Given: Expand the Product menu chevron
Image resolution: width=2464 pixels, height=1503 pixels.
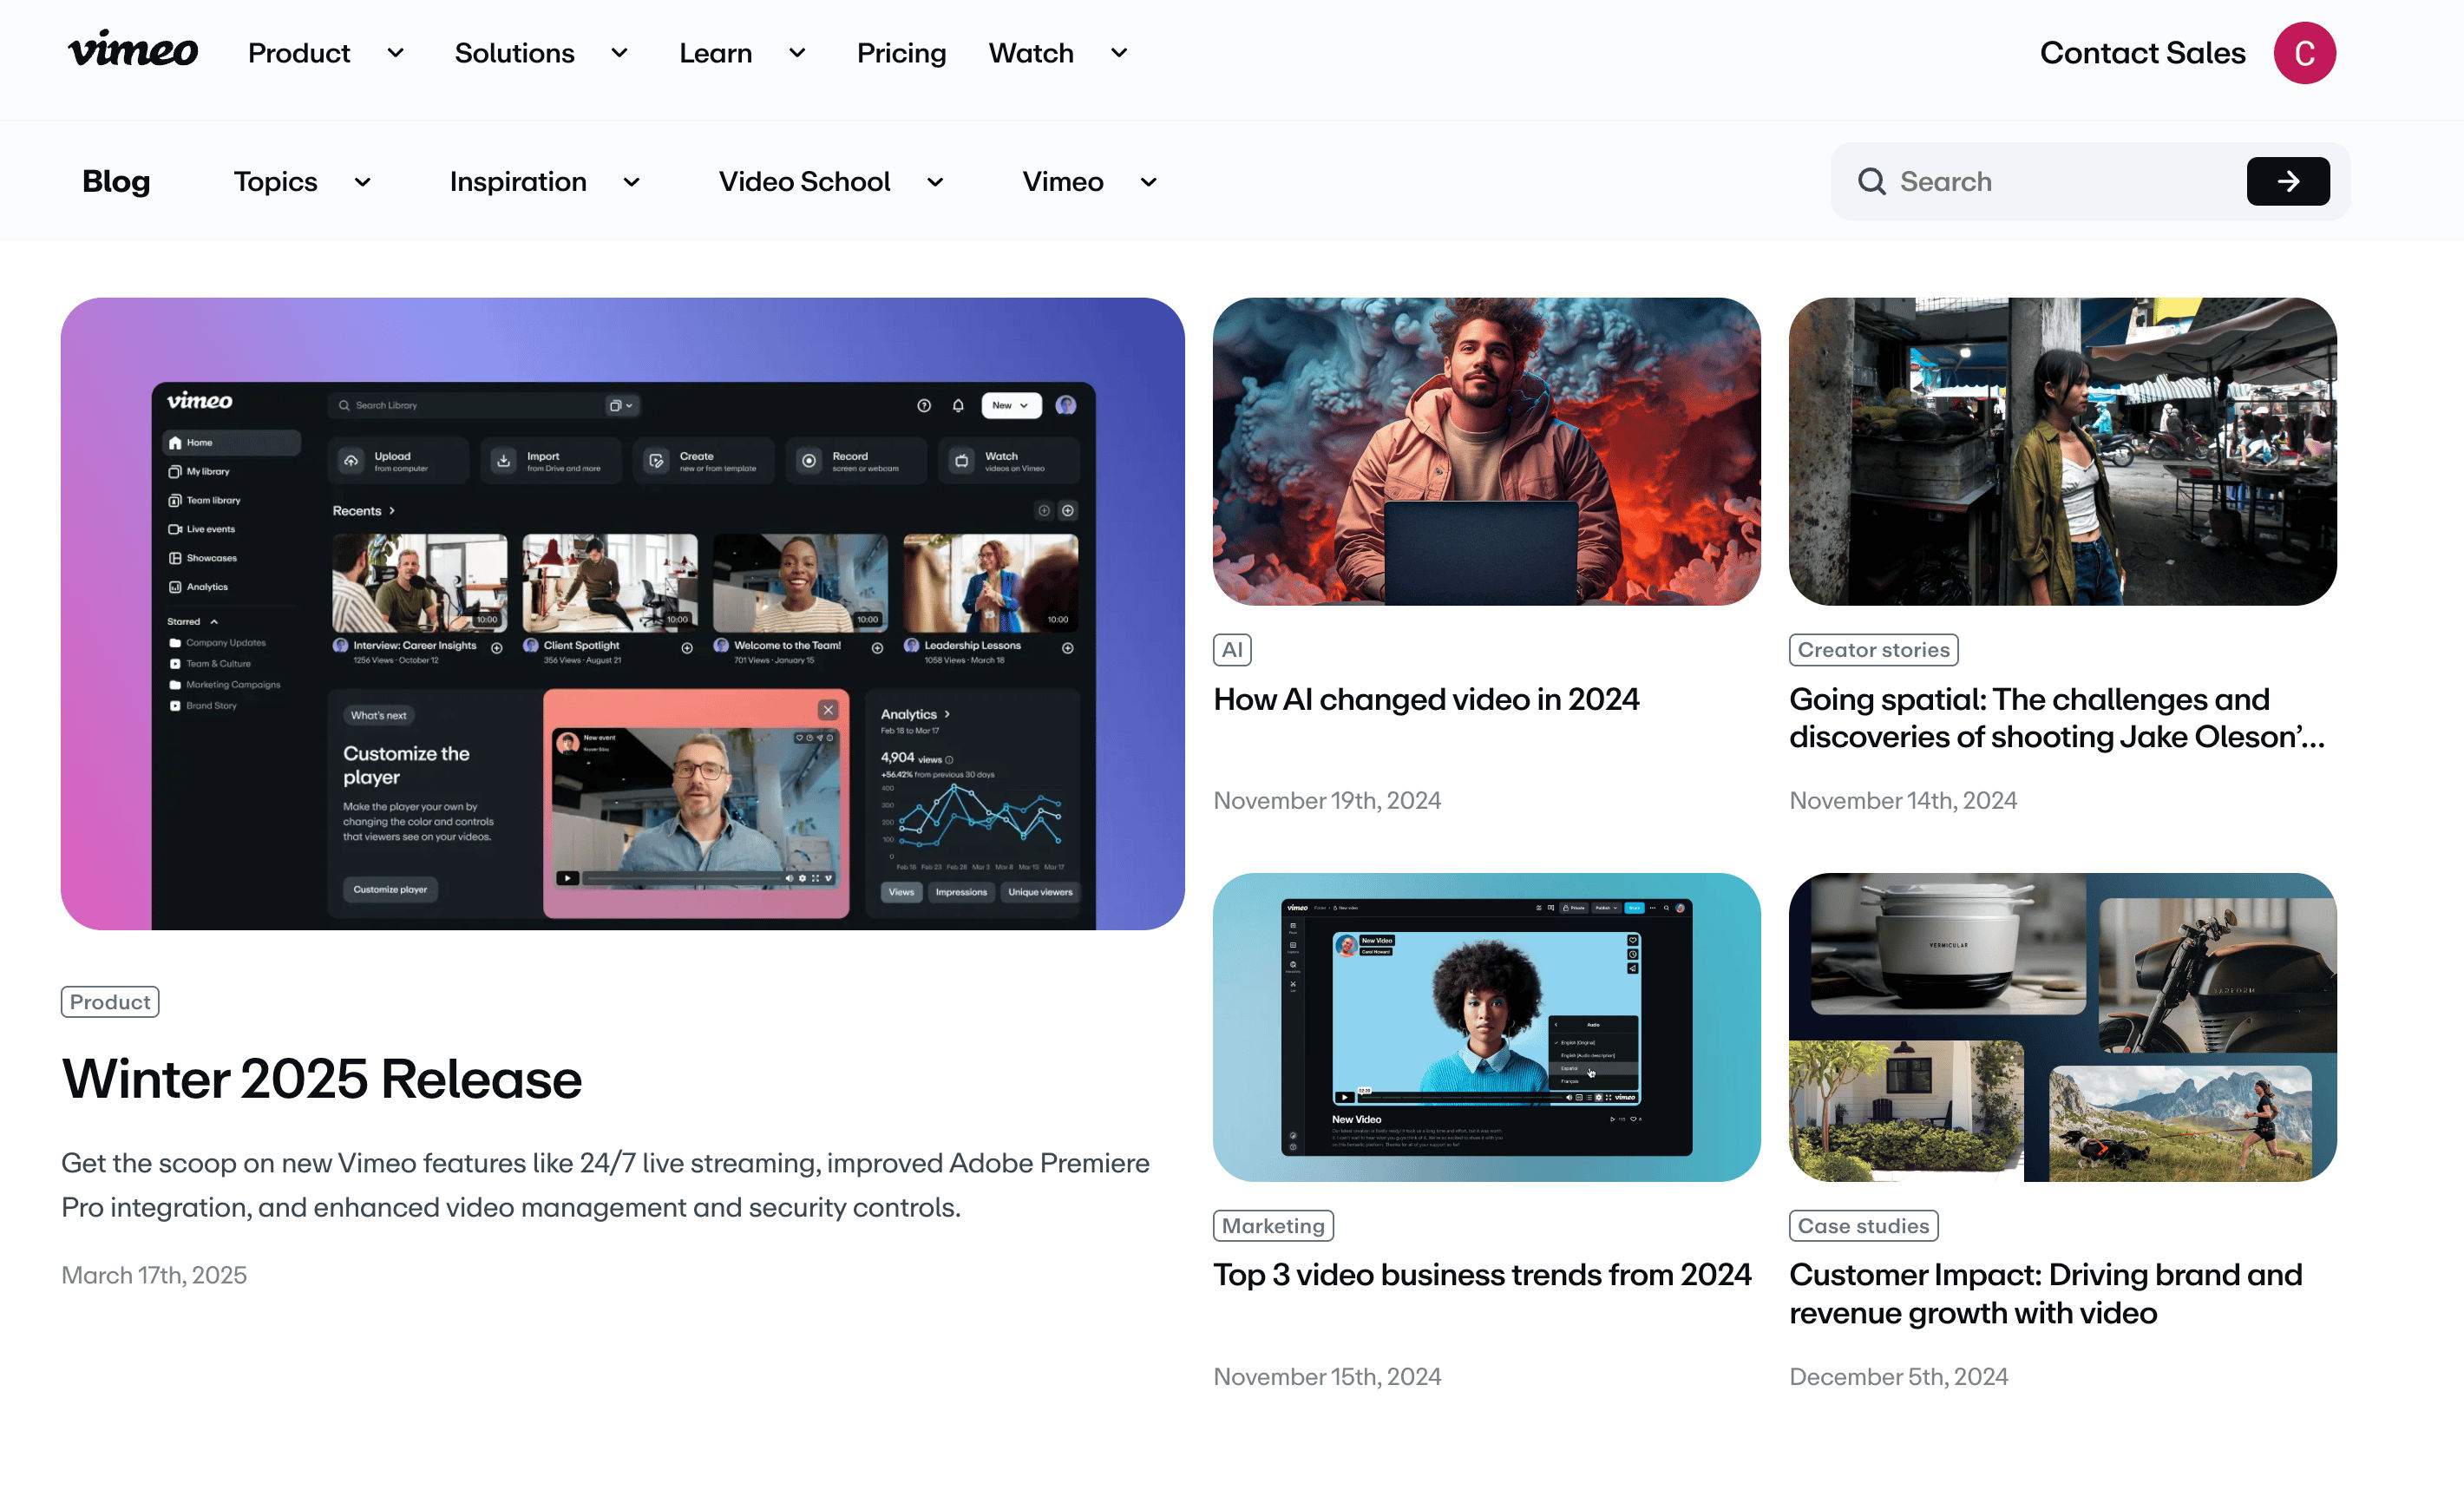Looking at the screenshot, I should (395, 53).
